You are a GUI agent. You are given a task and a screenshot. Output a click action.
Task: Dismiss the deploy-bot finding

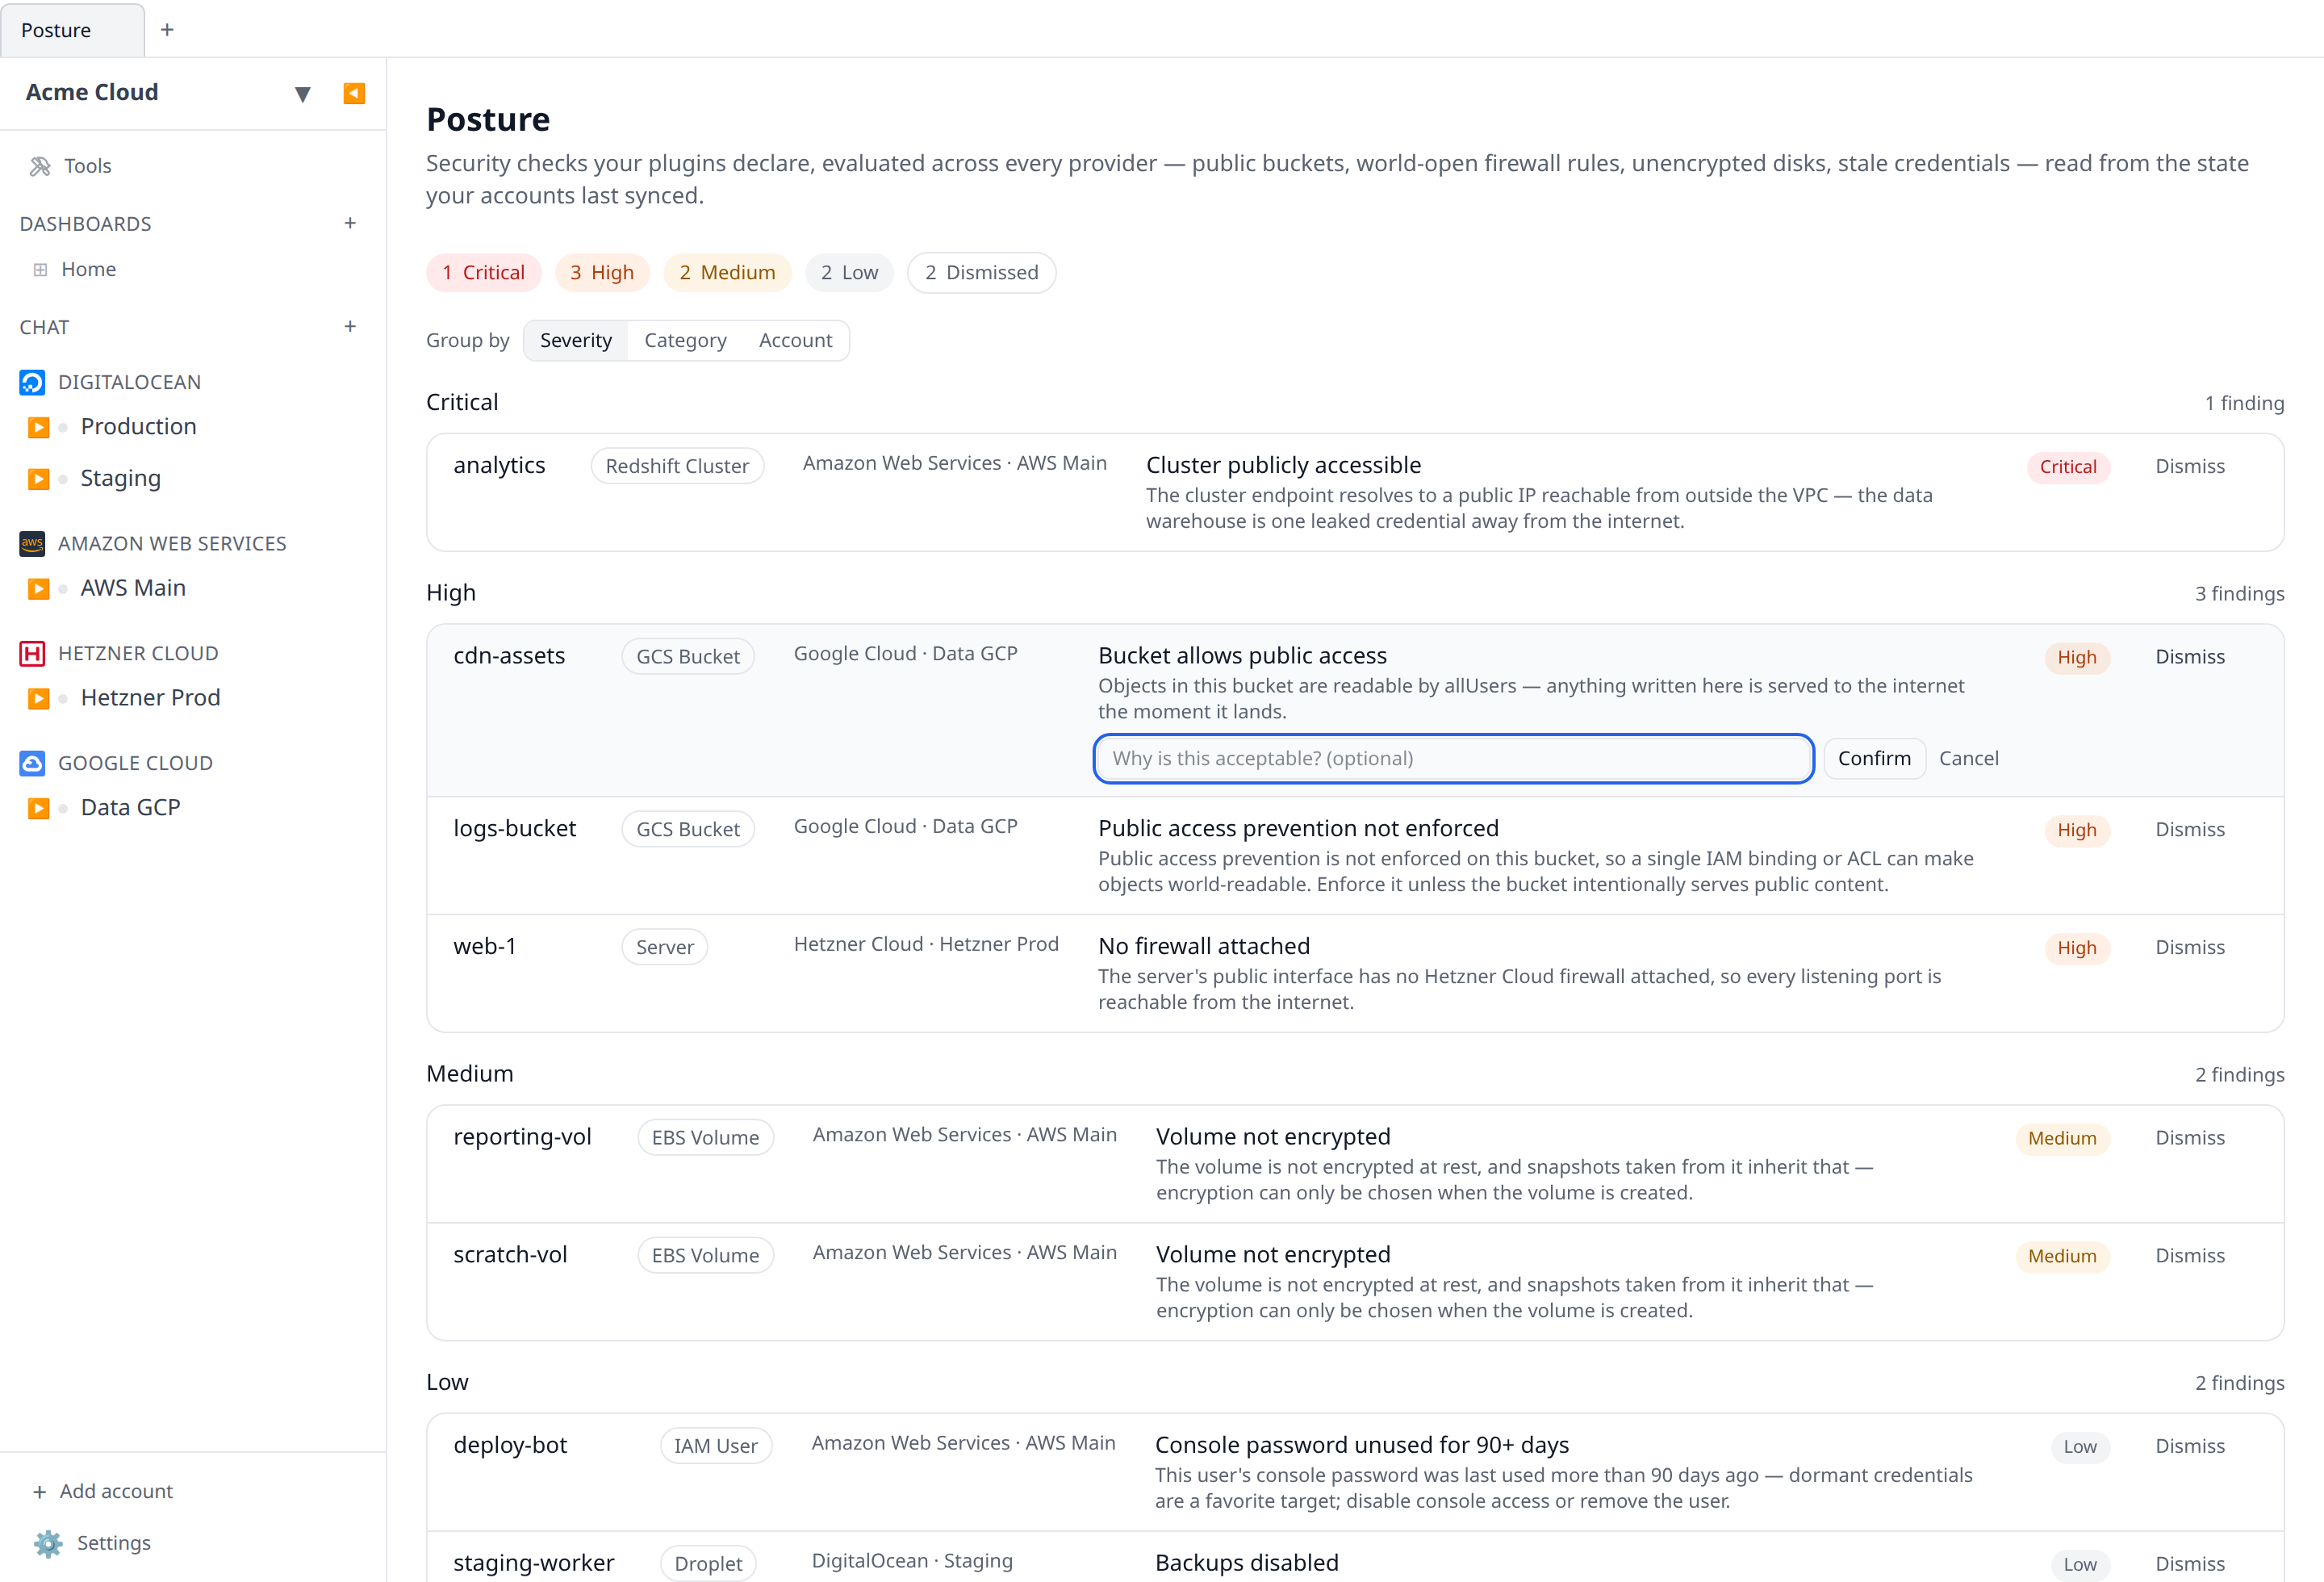coord(2190,1447)
